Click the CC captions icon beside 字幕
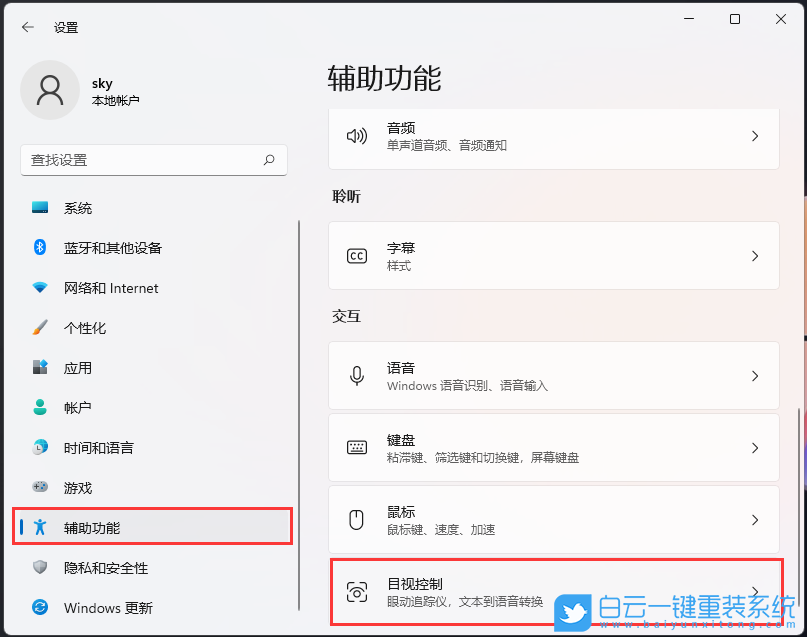This screenshot has height=637, width=807. point(357,255)
